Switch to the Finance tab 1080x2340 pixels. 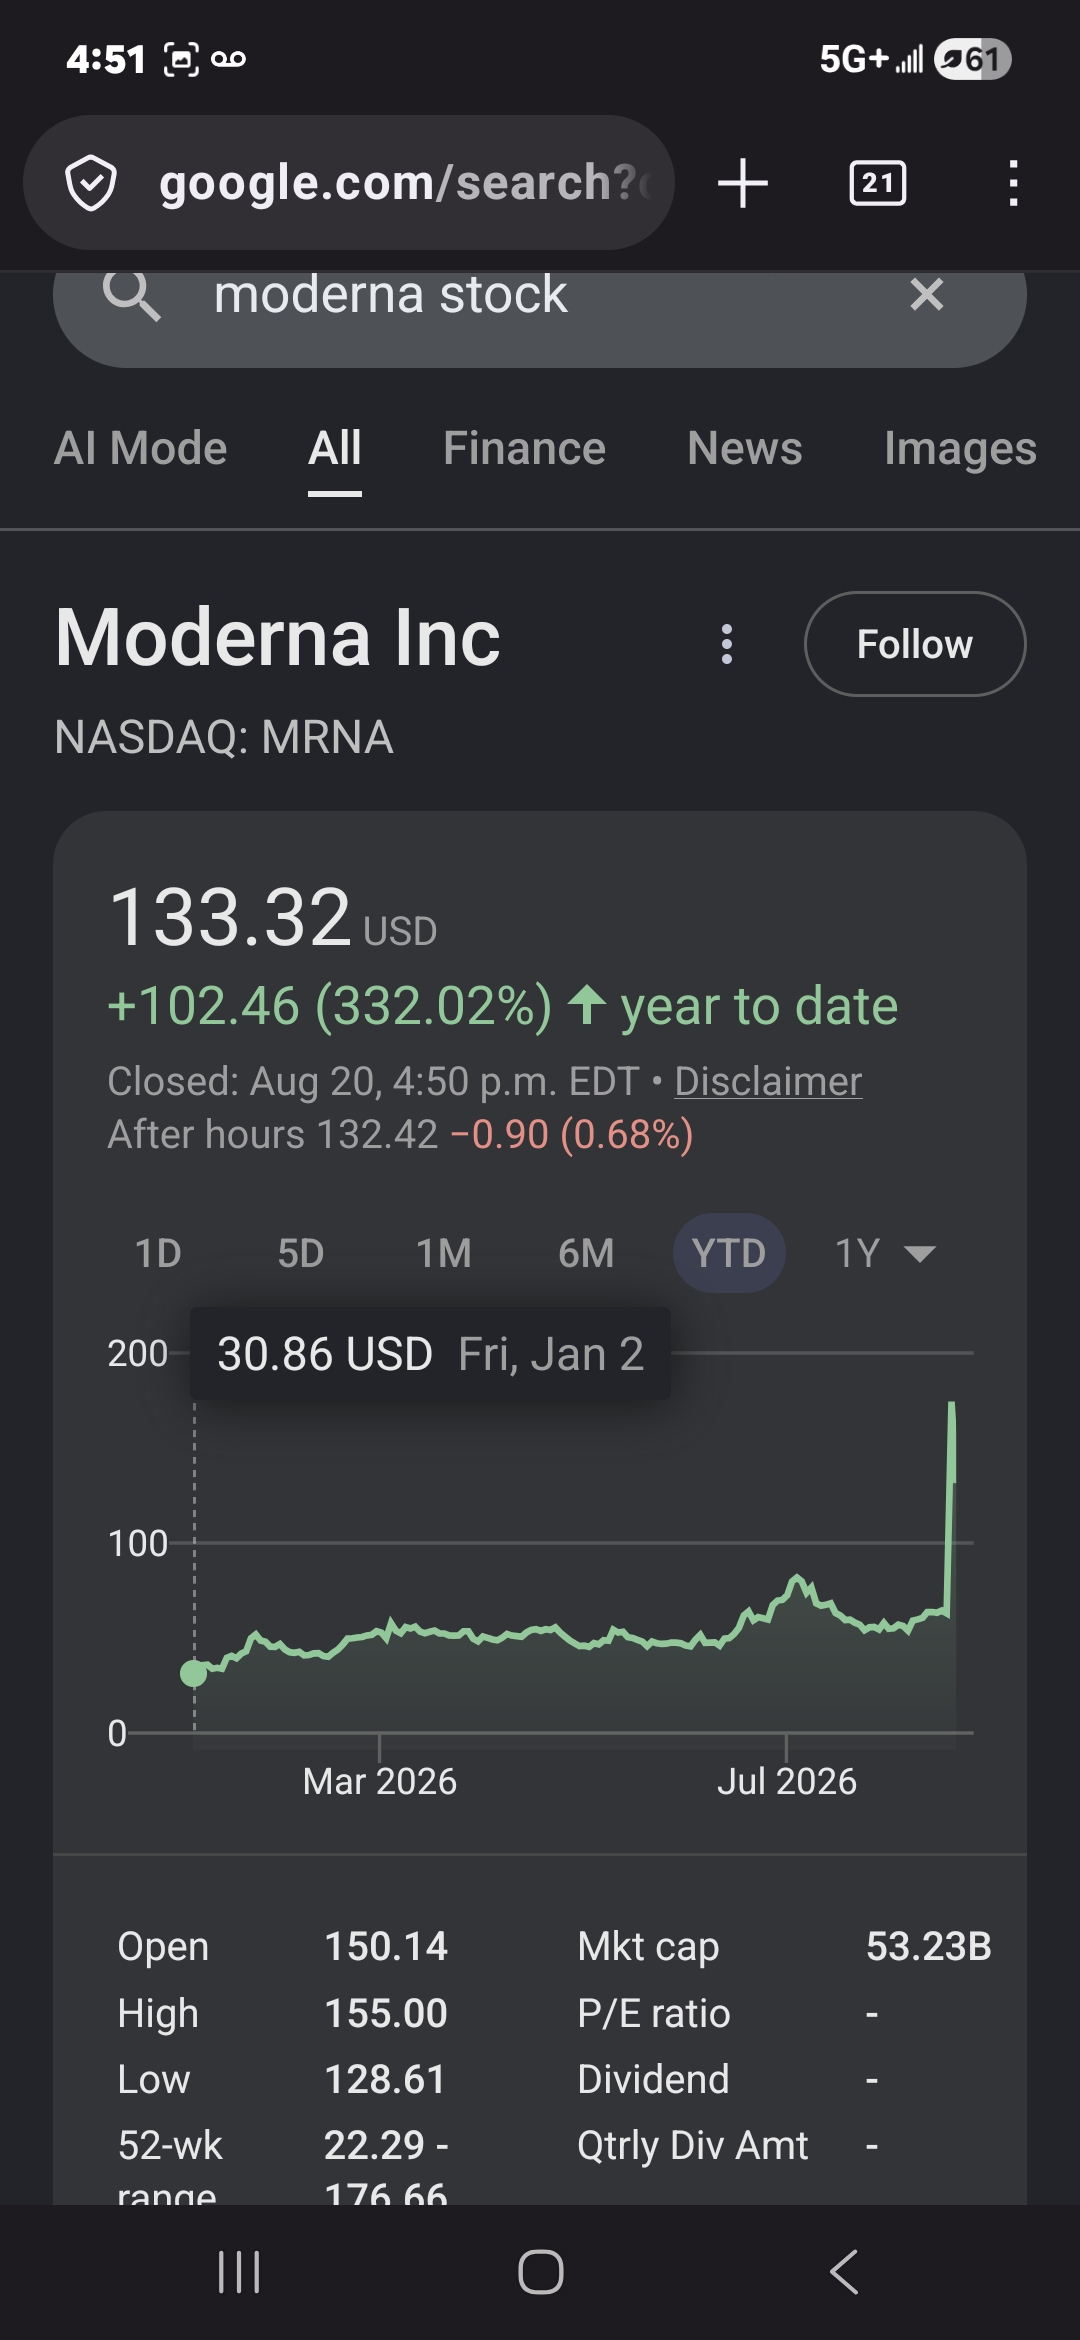[x=524, y=448]
